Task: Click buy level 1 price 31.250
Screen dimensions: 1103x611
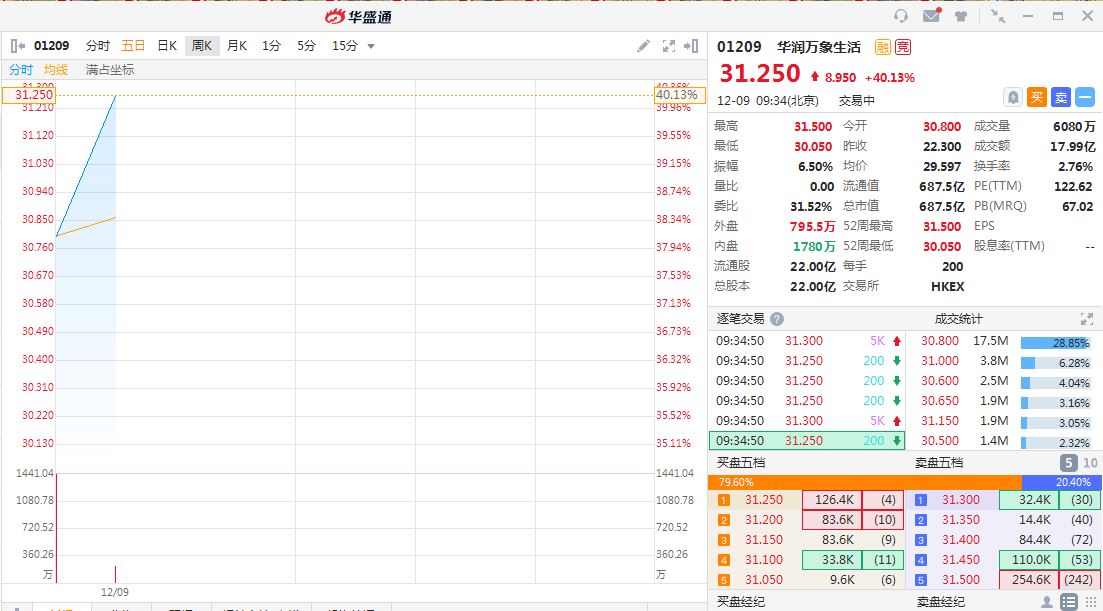Action: pos(764,500)
